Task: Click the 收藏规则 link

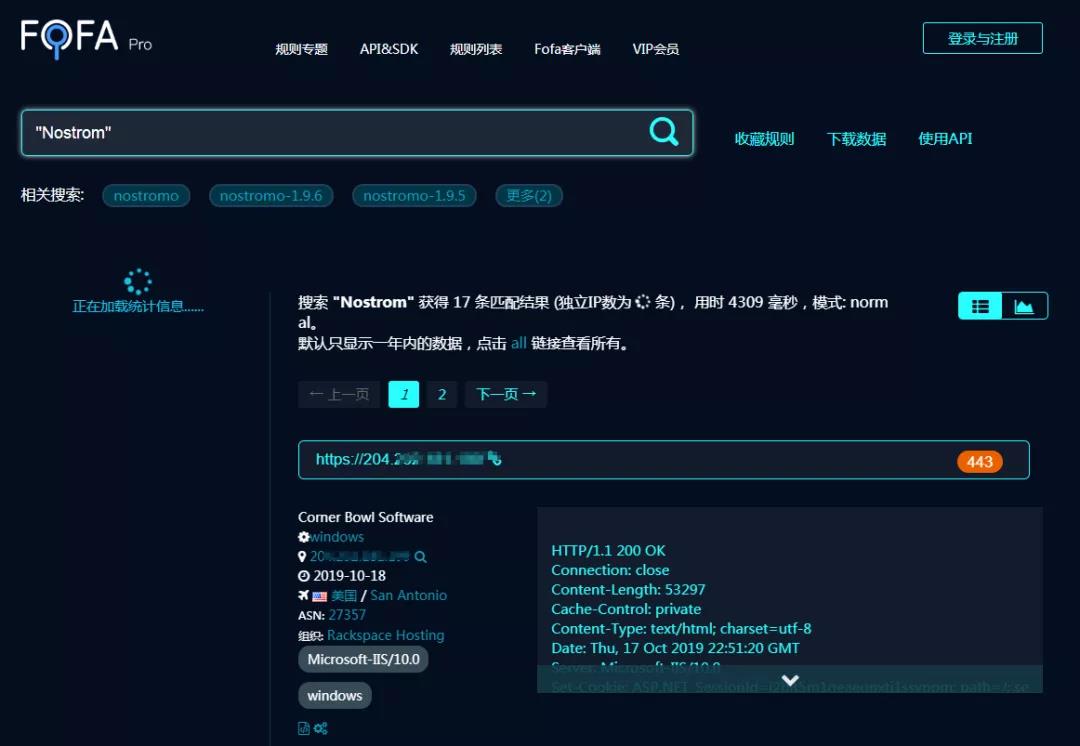Action: pyautogui.click(x=765, y=138)
